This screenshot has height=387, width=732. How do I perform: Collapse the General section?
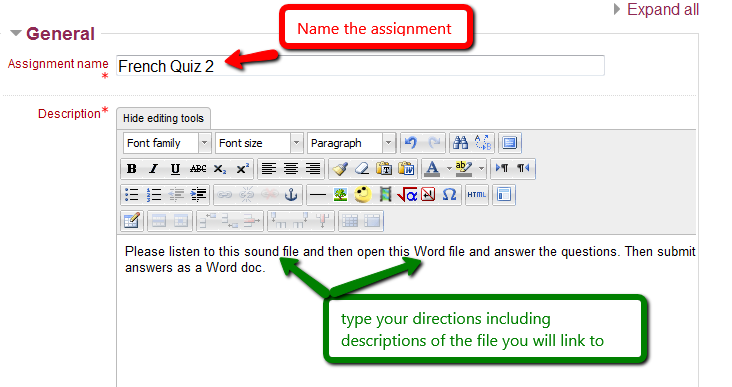[x=53, y=34]
